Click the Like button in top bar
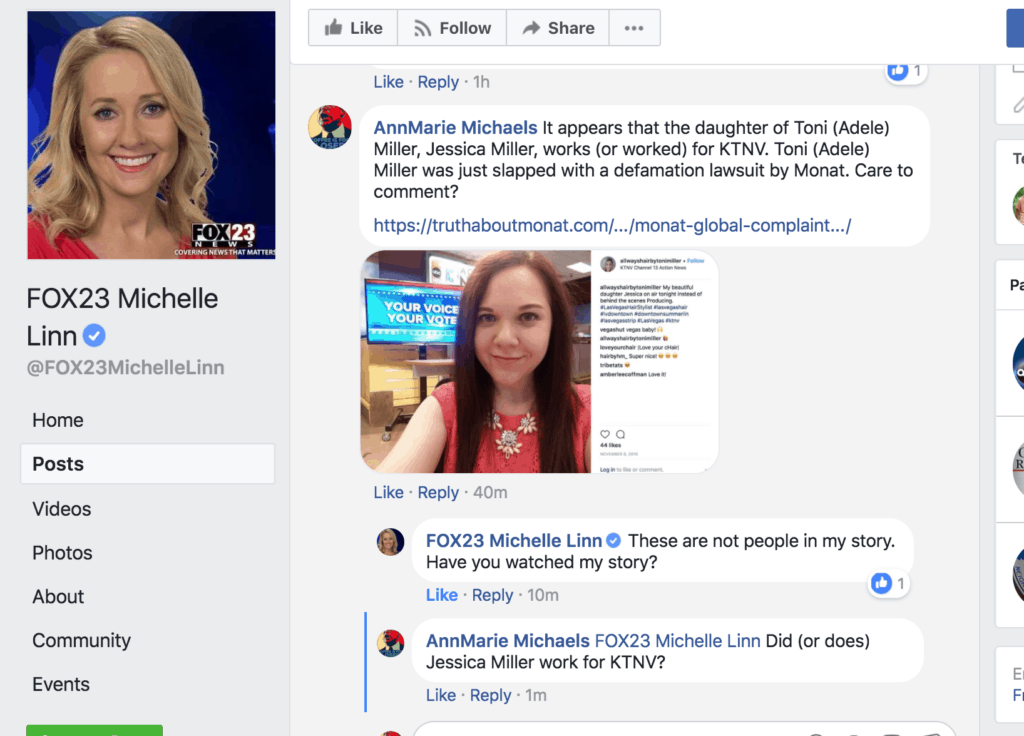1024x736 pixels. (353, 28)
